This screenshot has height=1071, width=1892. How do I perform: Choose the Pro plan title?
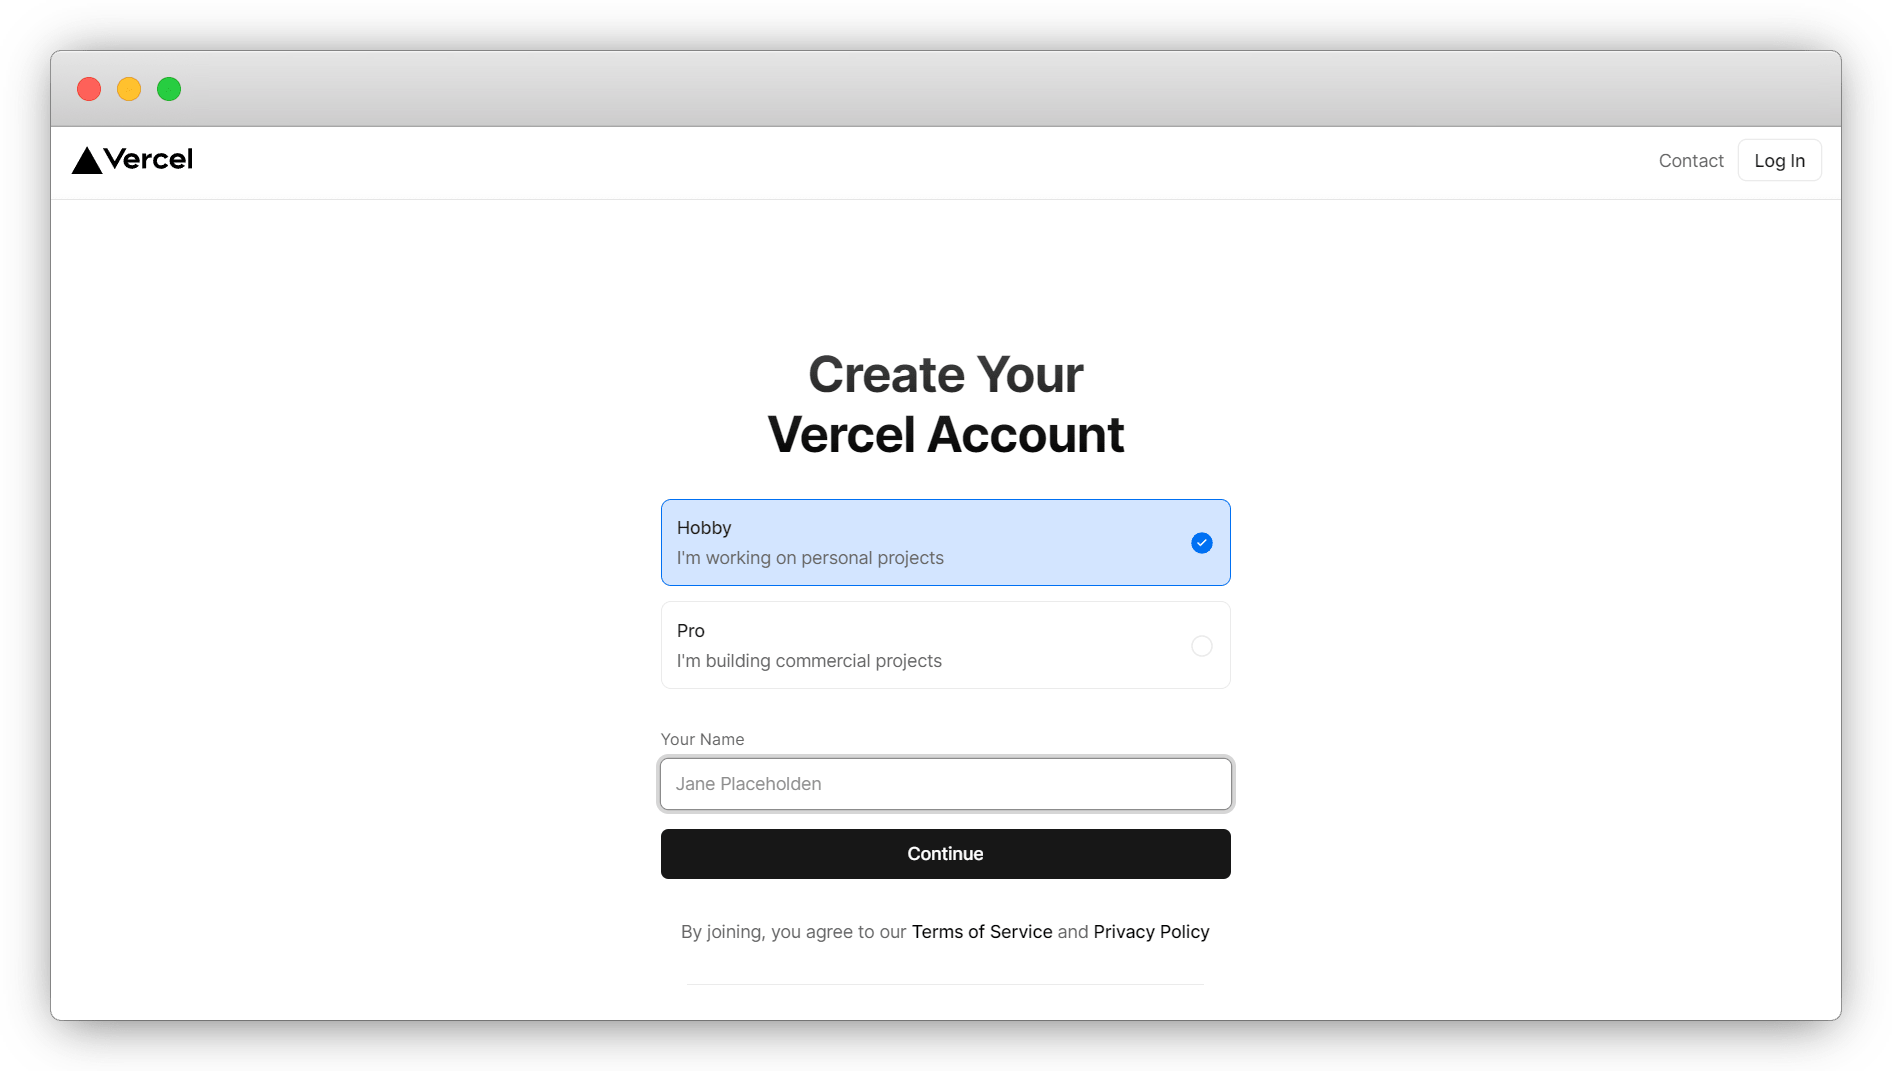(690, 631)
